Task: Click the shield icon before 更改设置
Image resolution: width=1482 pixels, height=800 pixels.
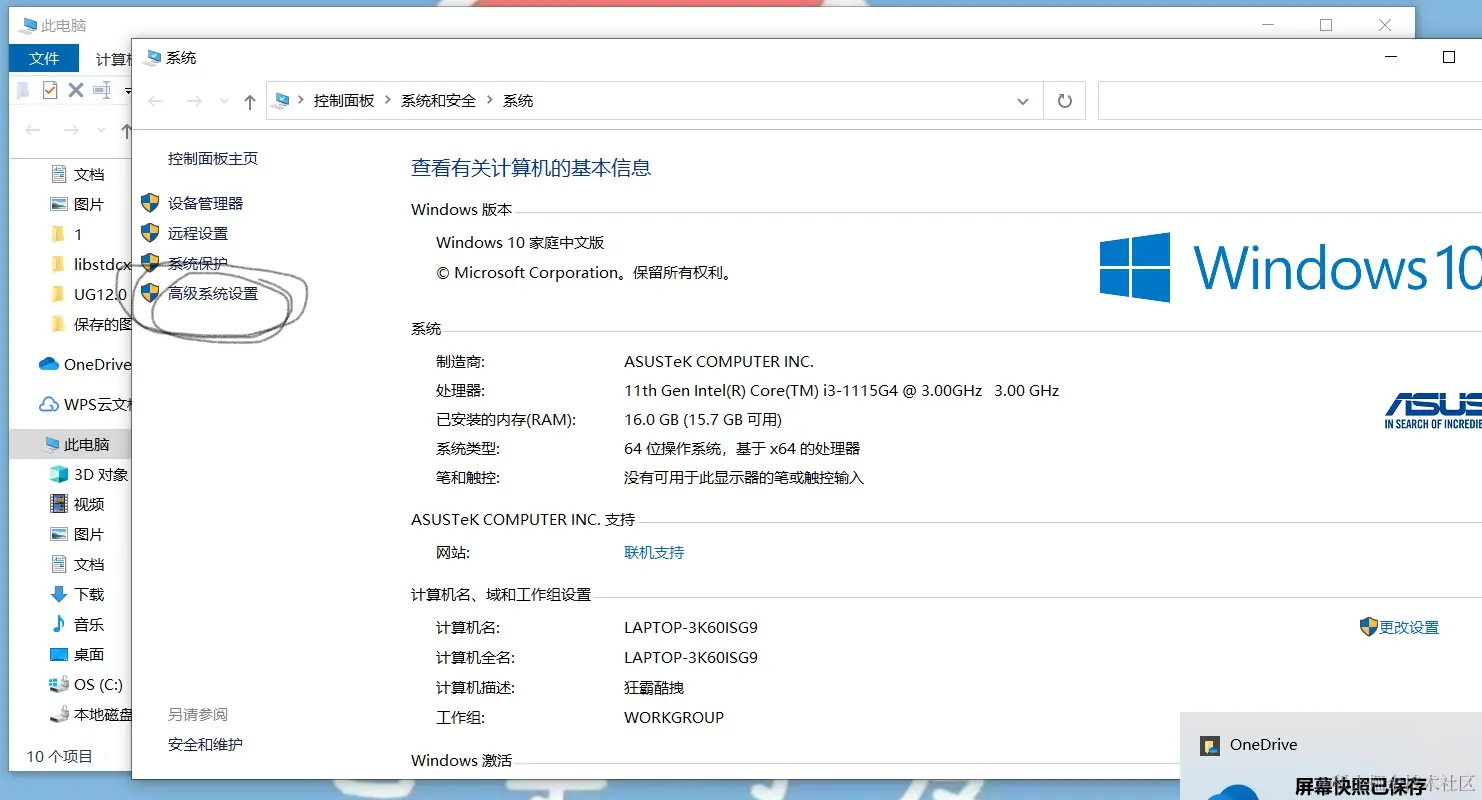Action: click(x=1369, y=627)
